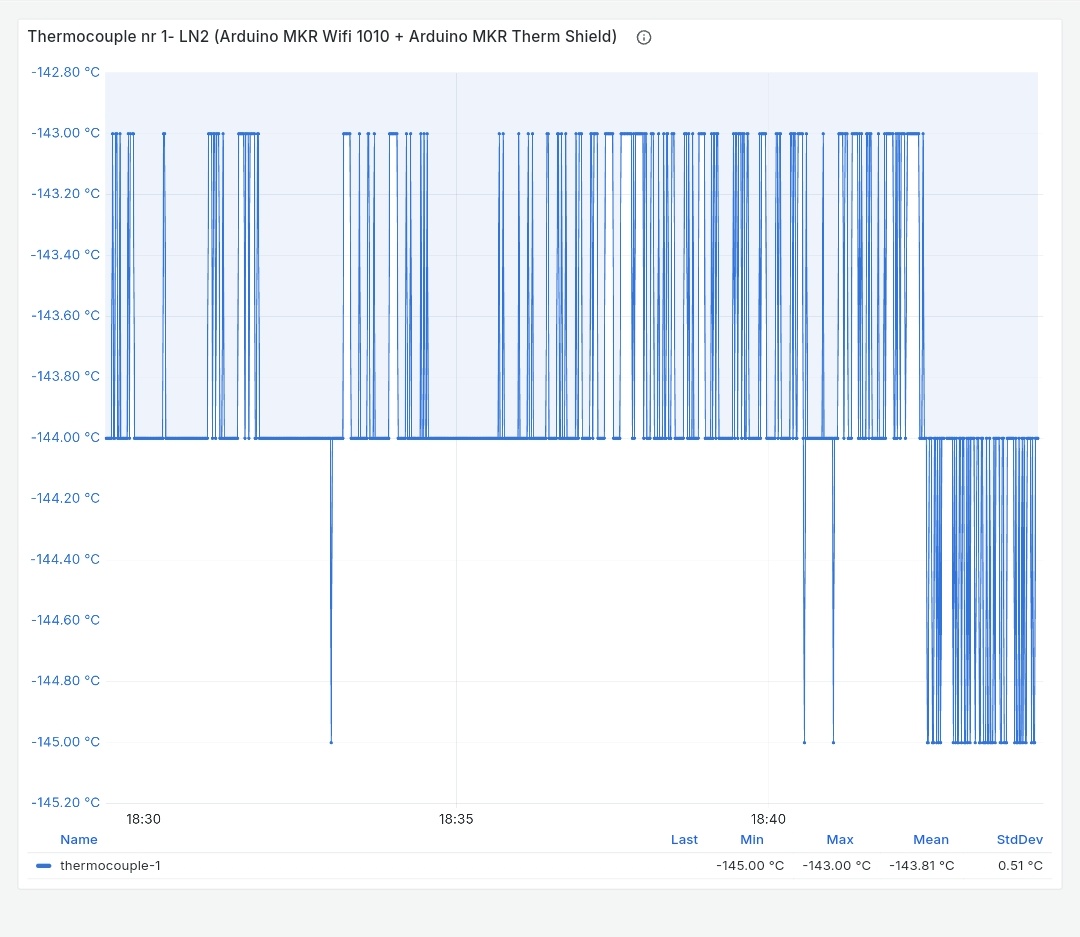Sort the legend by Min column
The image size is (1080, 937).
(x=752, y=840)
